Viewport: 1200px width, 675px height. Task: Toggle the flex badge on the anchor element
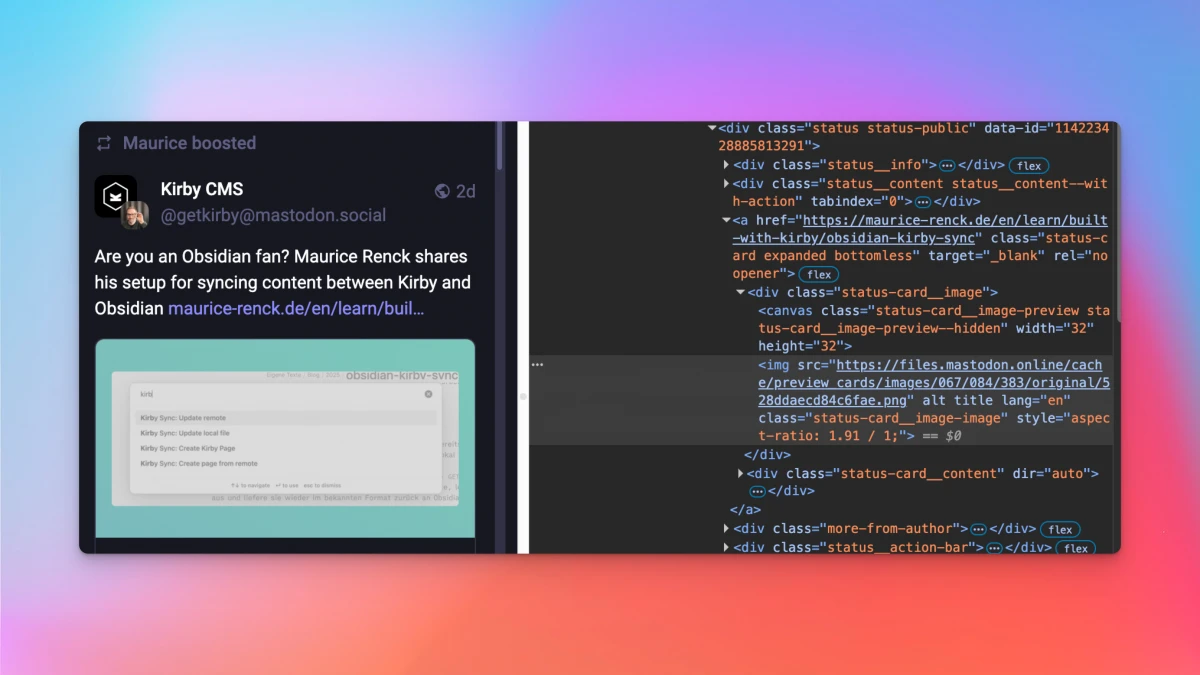[819, 274]
